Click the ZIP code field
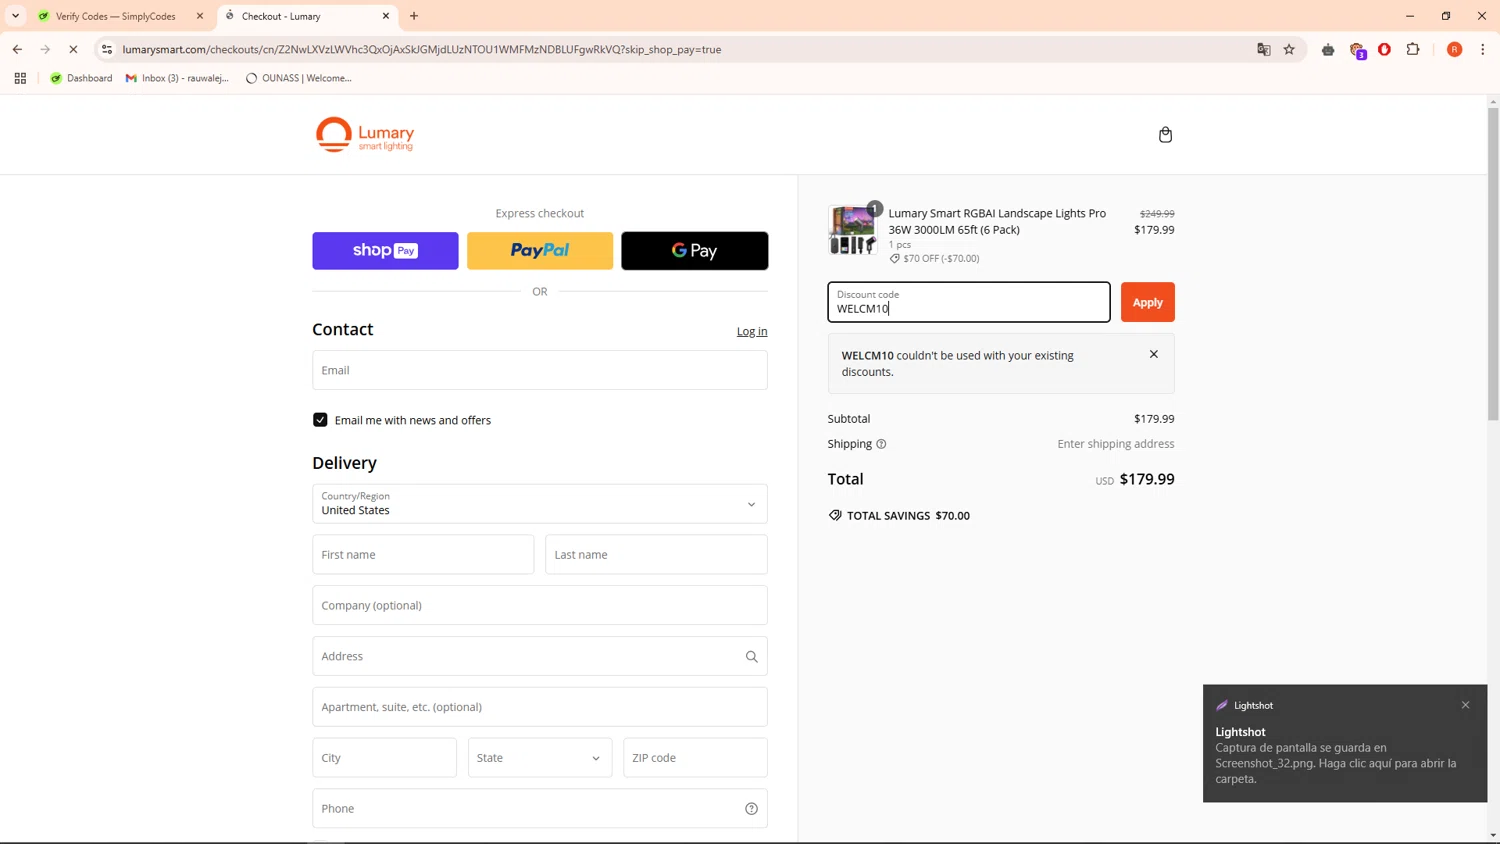Image resolution: width=1500 pixels, height=844 pixels. point(695,758)
